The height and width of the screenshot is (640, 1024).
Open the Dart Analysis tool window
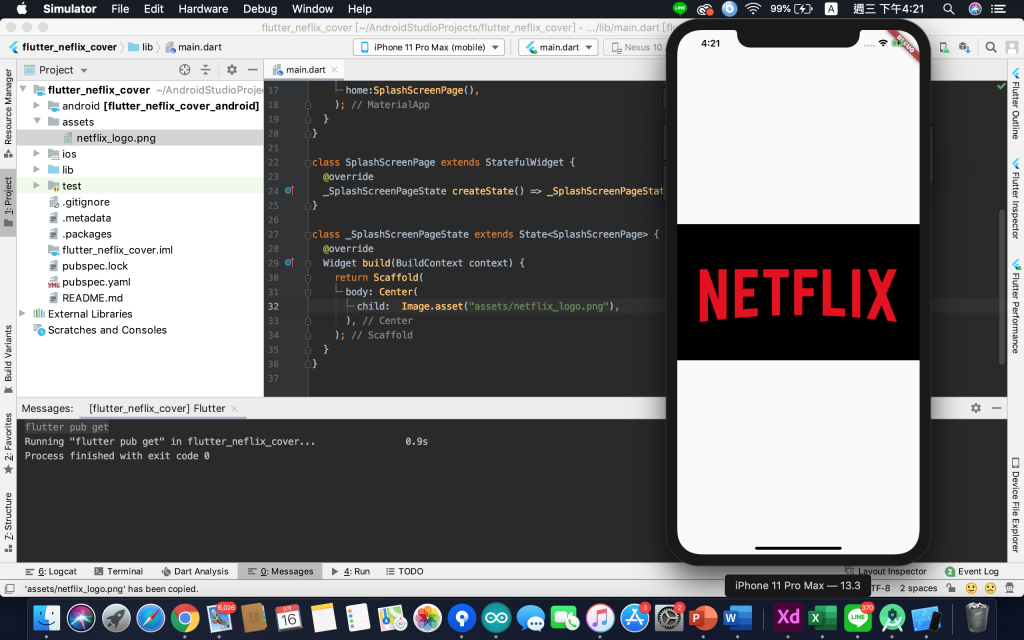pos(195,571)
